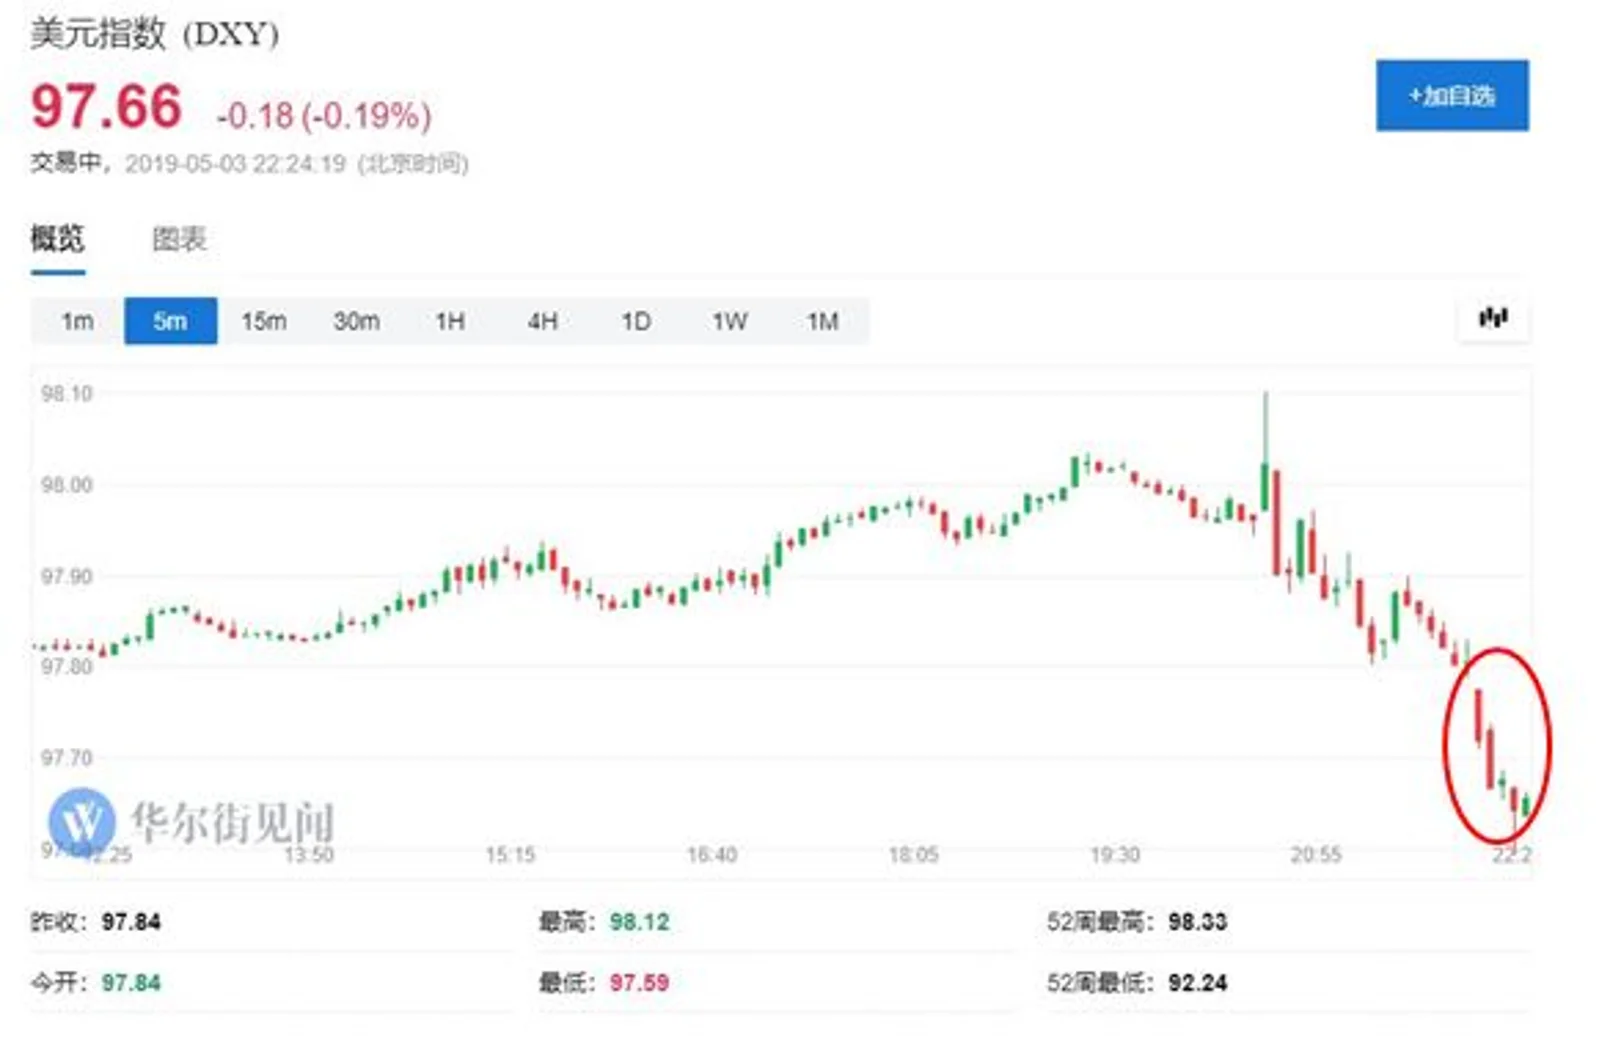
Task: Click the red-circled falling candles
Action: click(x=1496, y=745)
